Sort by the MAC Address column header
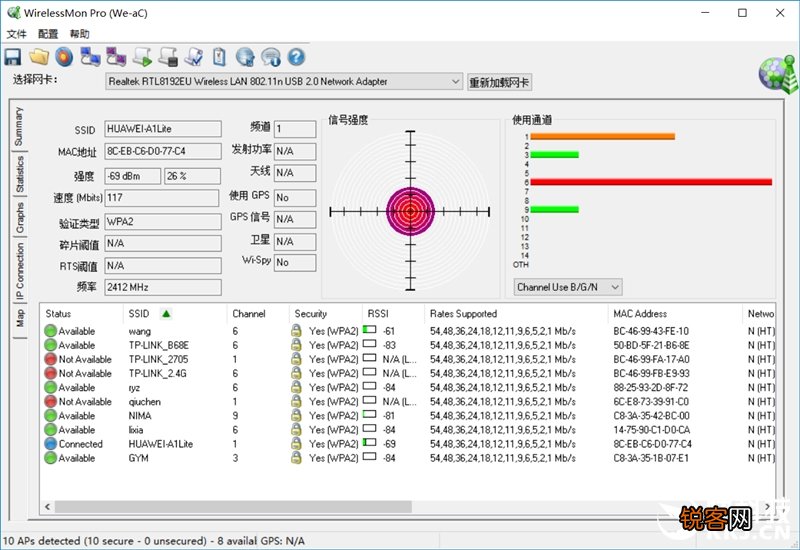This screenshot has width=800, height=550. [x=674, y=314]
